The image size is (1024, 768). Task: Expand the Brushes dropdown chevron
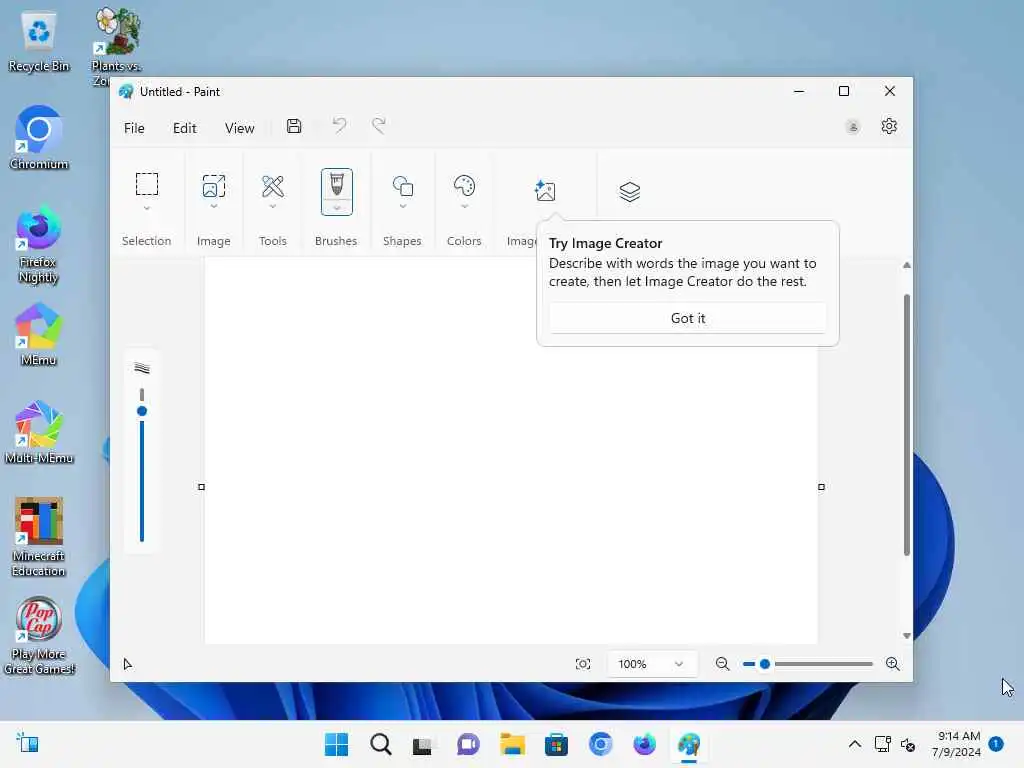336,208
